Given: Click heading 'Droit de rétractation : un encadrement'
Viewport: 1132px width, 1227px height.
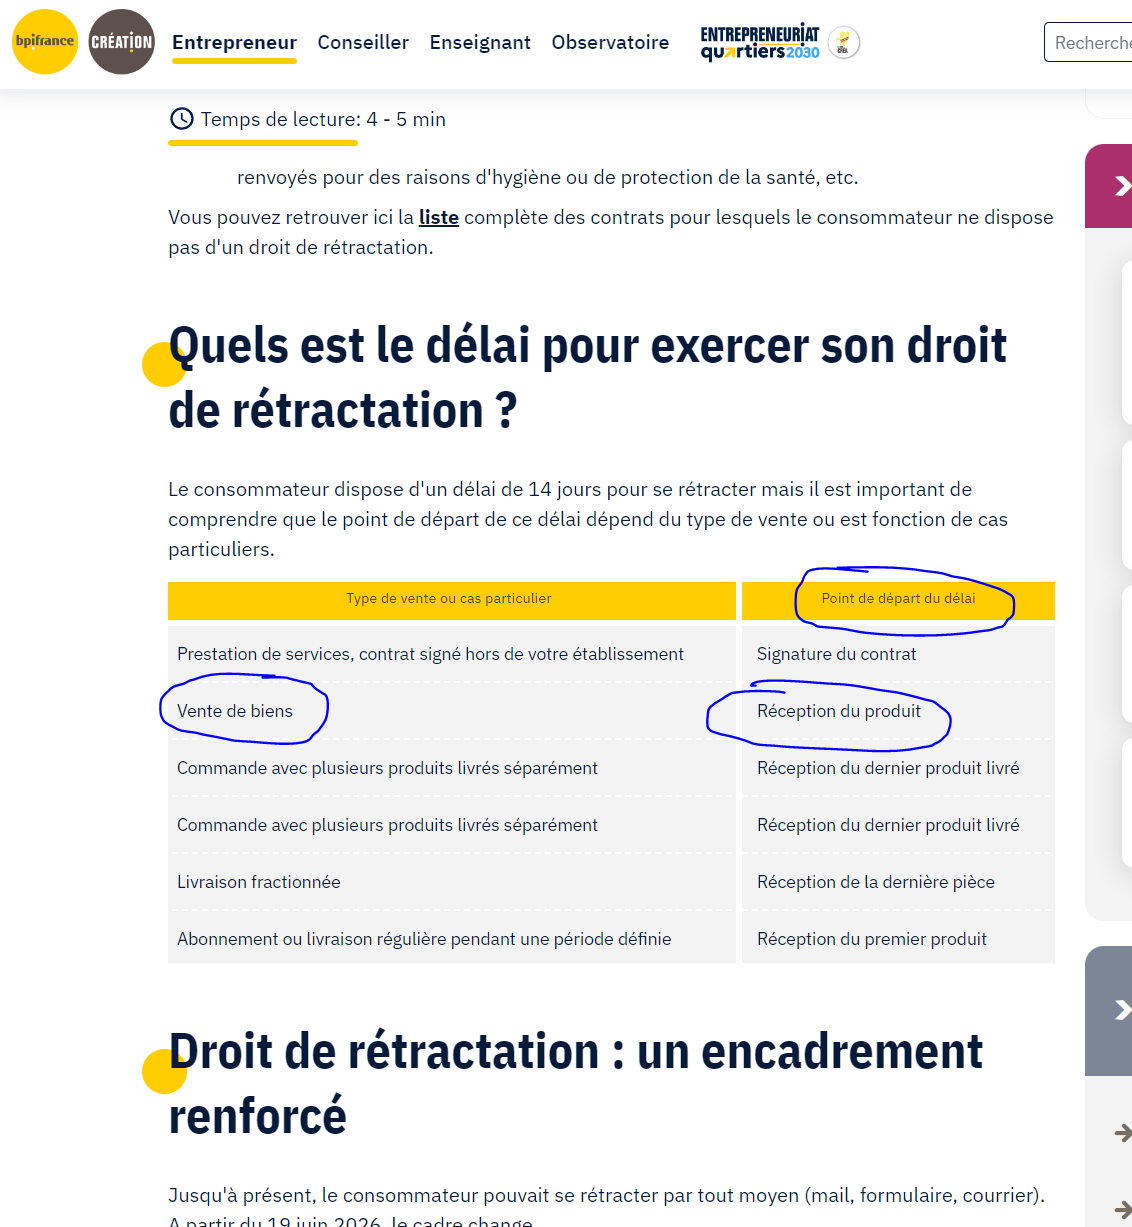Looking at the screenshot, I should coord(576,1083).
